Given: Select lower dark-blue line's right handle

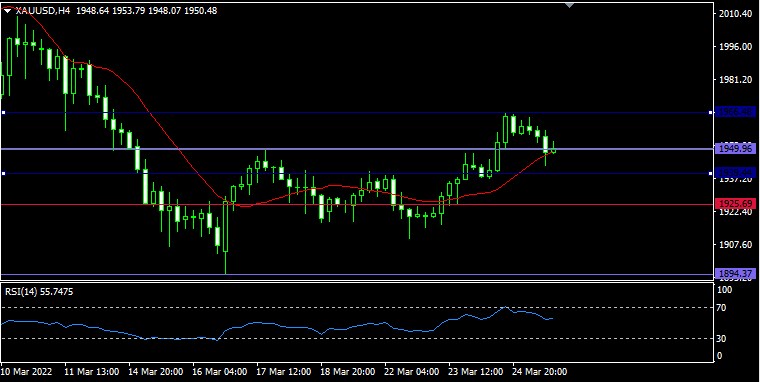Looking at the screenshot, I should [x=711, y=173].
